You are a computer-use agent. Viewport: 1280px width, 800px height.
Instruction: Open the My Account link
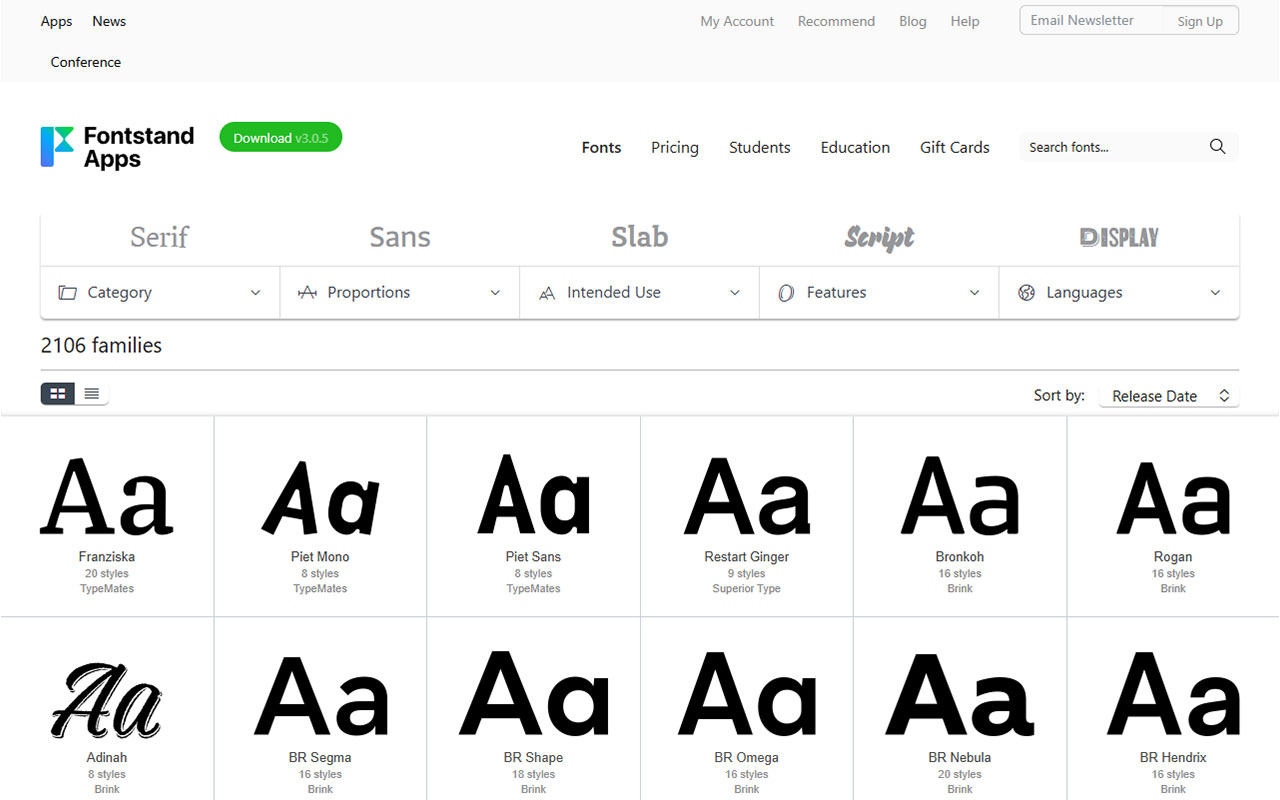pyautogui.click(x=737, y=21)
